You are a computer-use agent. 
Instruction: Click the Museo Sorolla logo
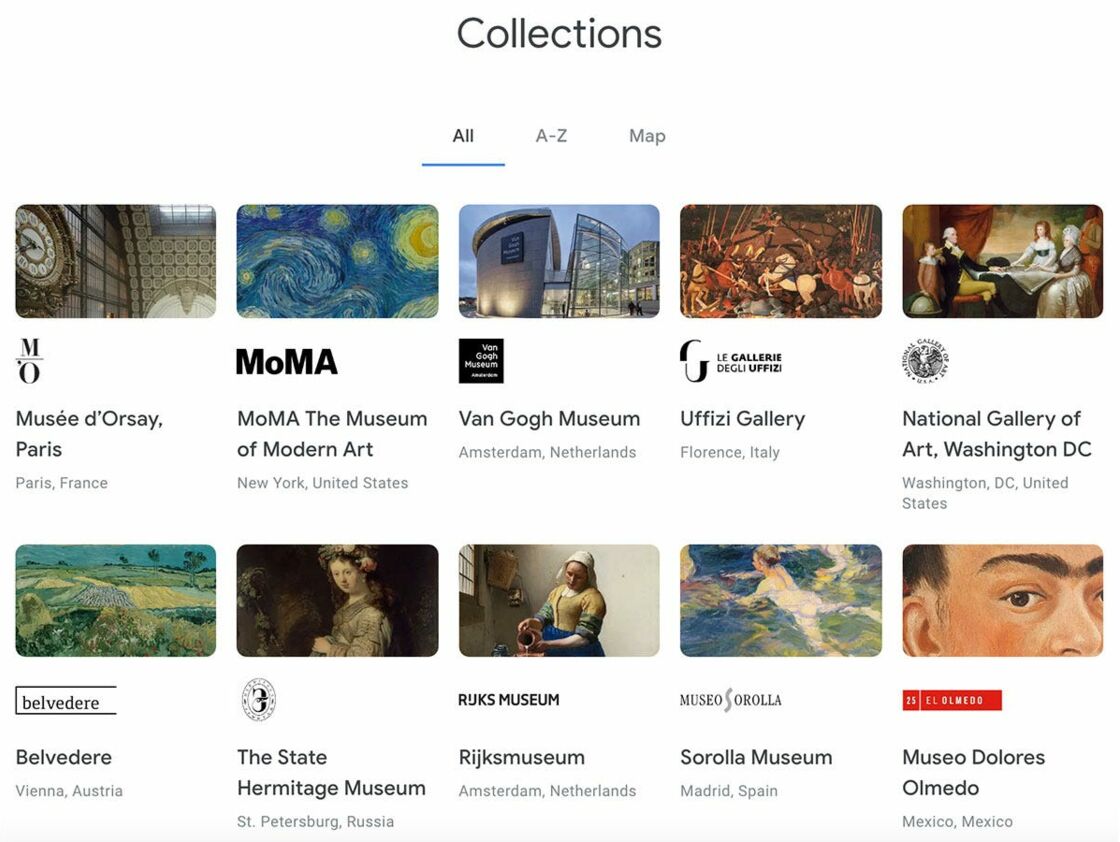pyautogui.click(x=730, y=700)
